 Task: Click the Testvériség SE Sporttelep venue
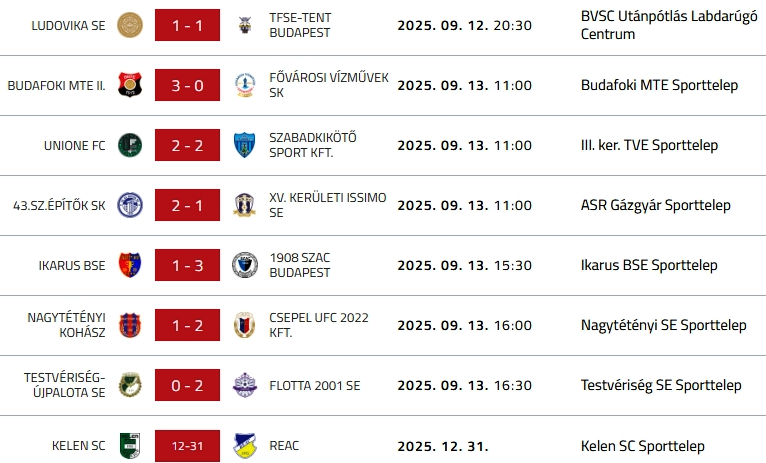tap(661, 385)
